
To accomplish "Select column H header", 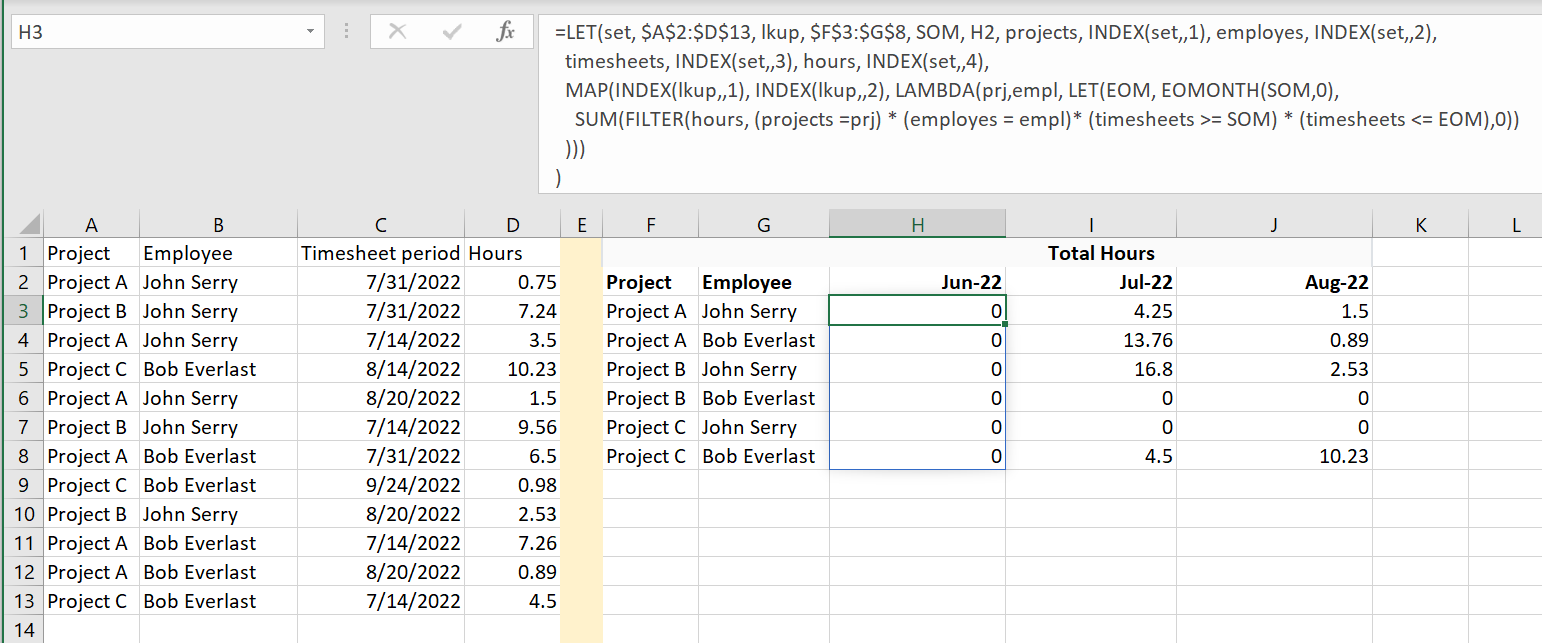I will coord(917,225).
